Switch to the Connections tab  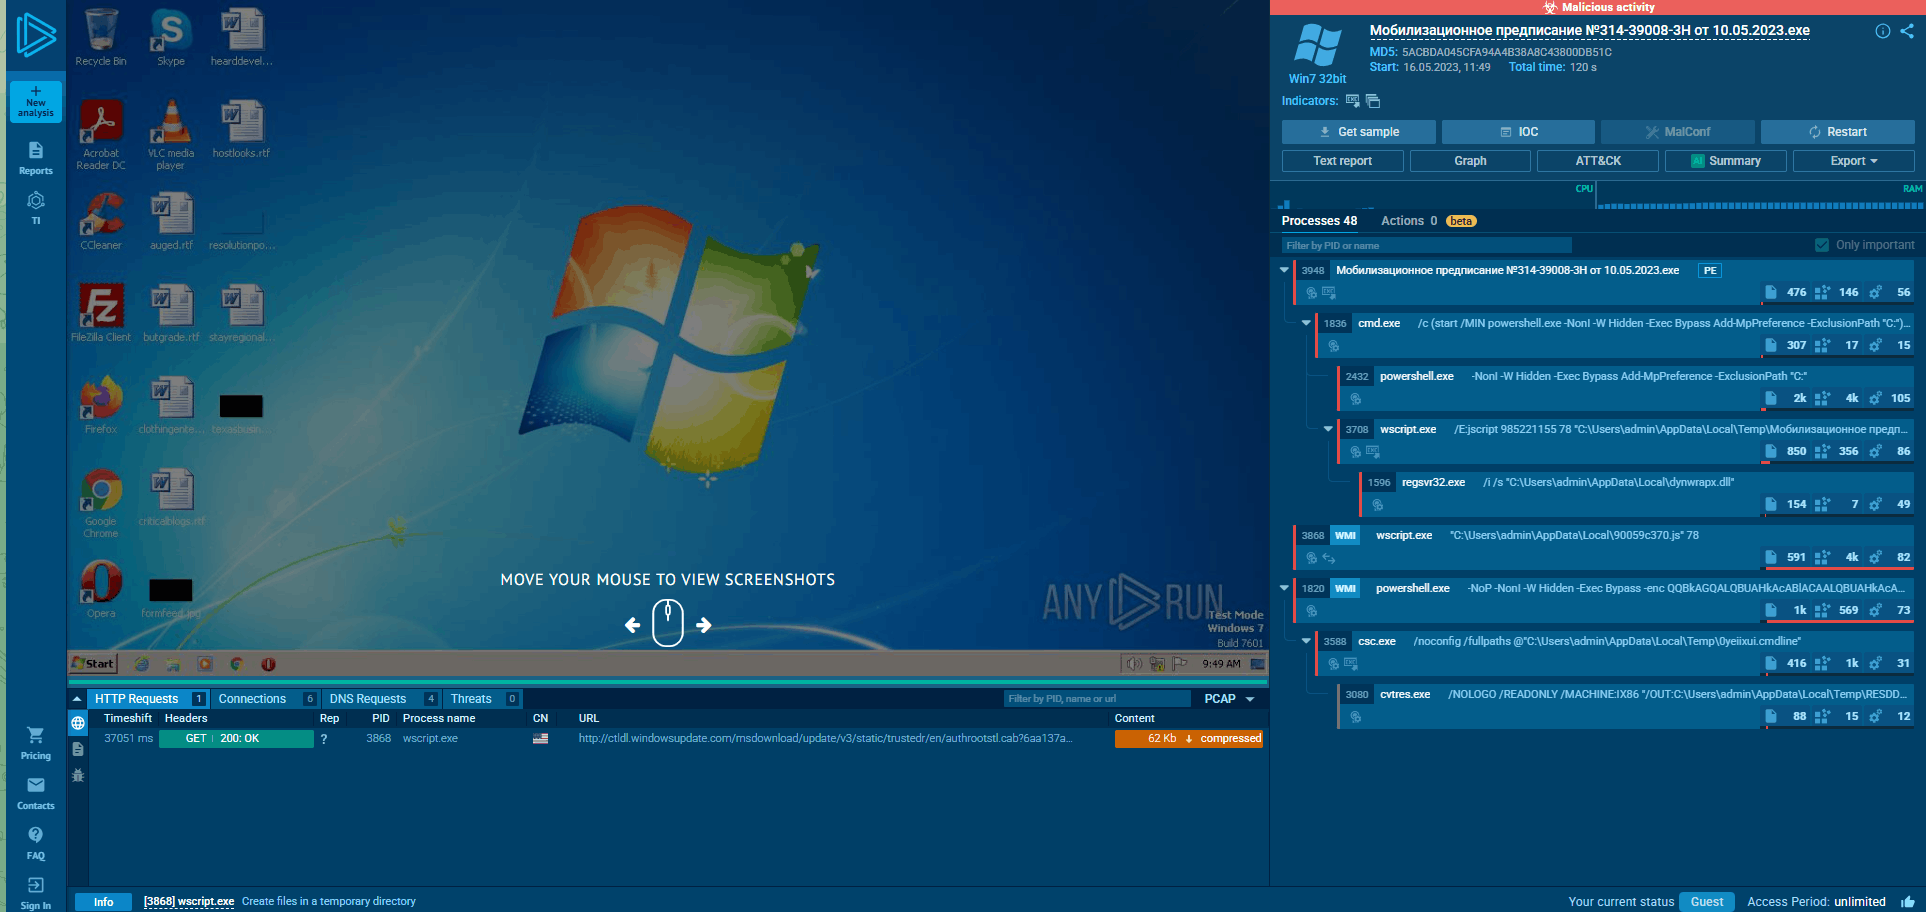click(x=252, y=699)
